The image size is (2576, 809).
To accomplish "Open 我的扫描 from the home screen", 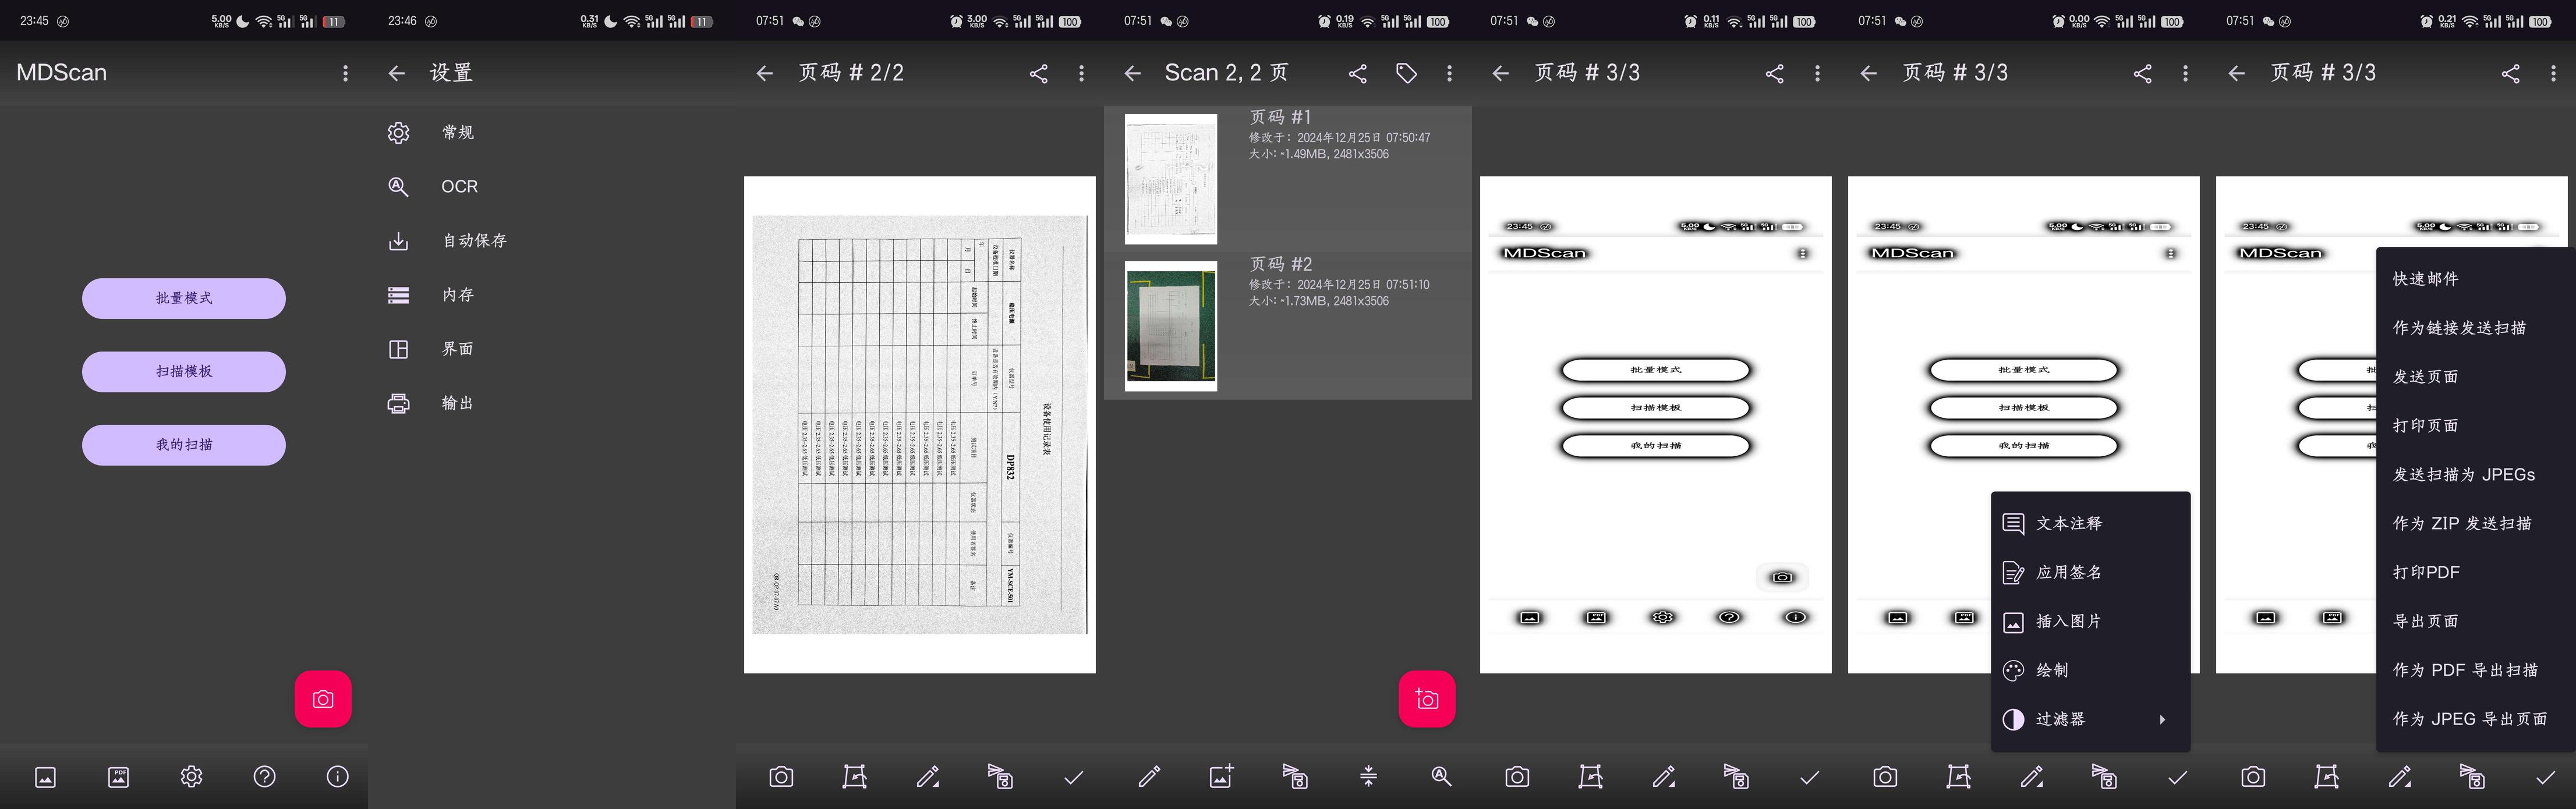I will (x=184, y=445).
